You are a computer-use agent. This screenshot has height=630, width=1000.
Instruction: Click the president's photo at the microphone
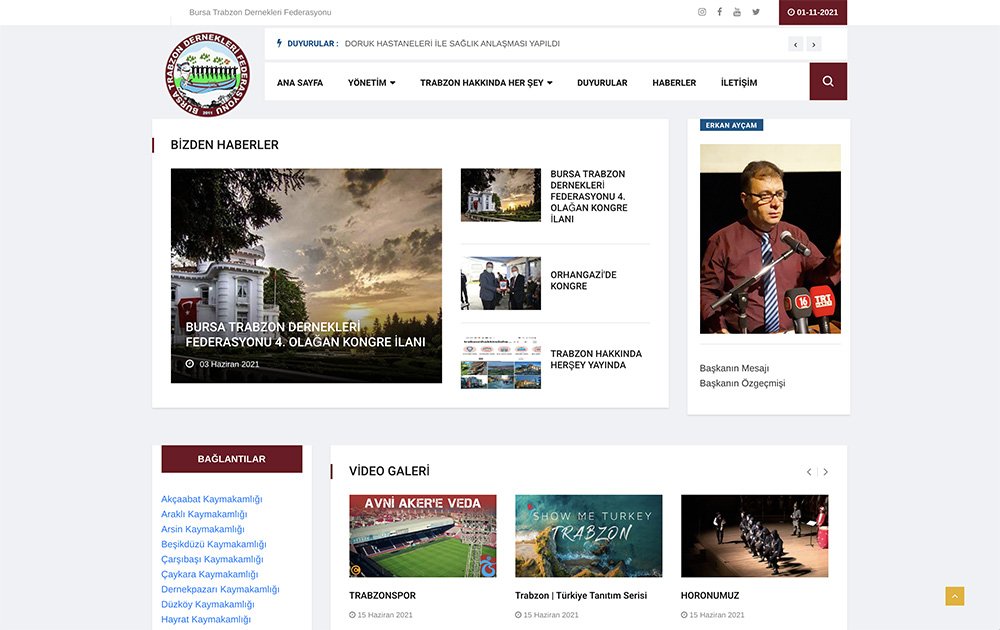(x=770, y=238)
